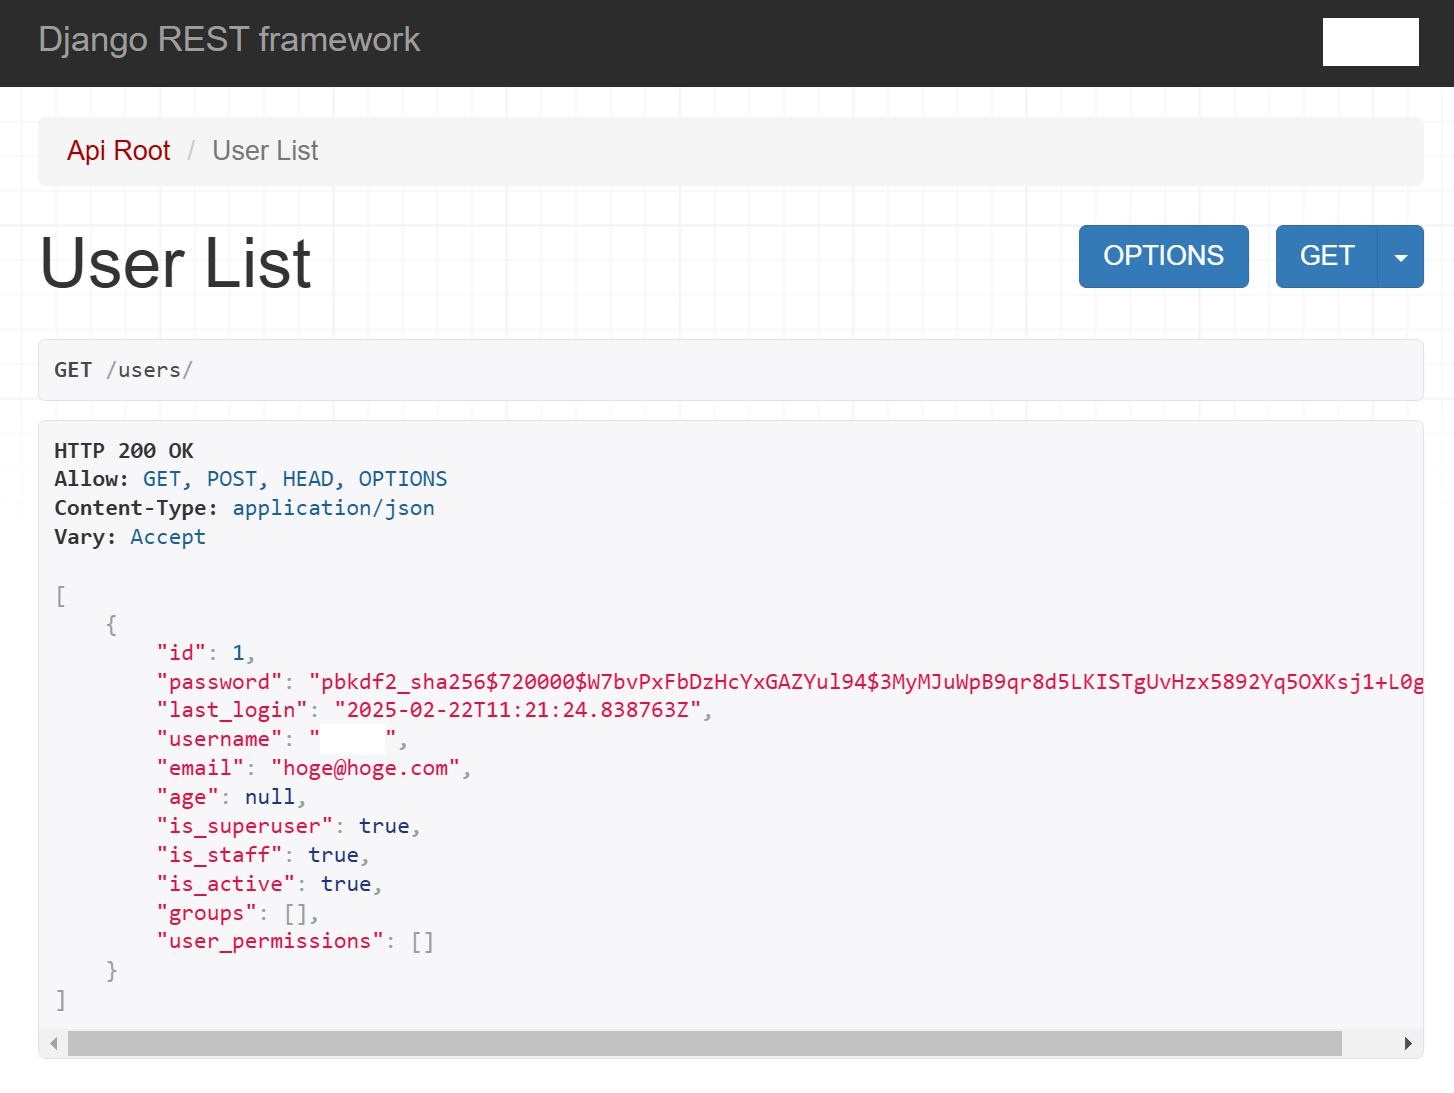Viewport: 1454px width, 1093px height.
Task: Click the User List breadcrumb item
Action: click(265, 151)
